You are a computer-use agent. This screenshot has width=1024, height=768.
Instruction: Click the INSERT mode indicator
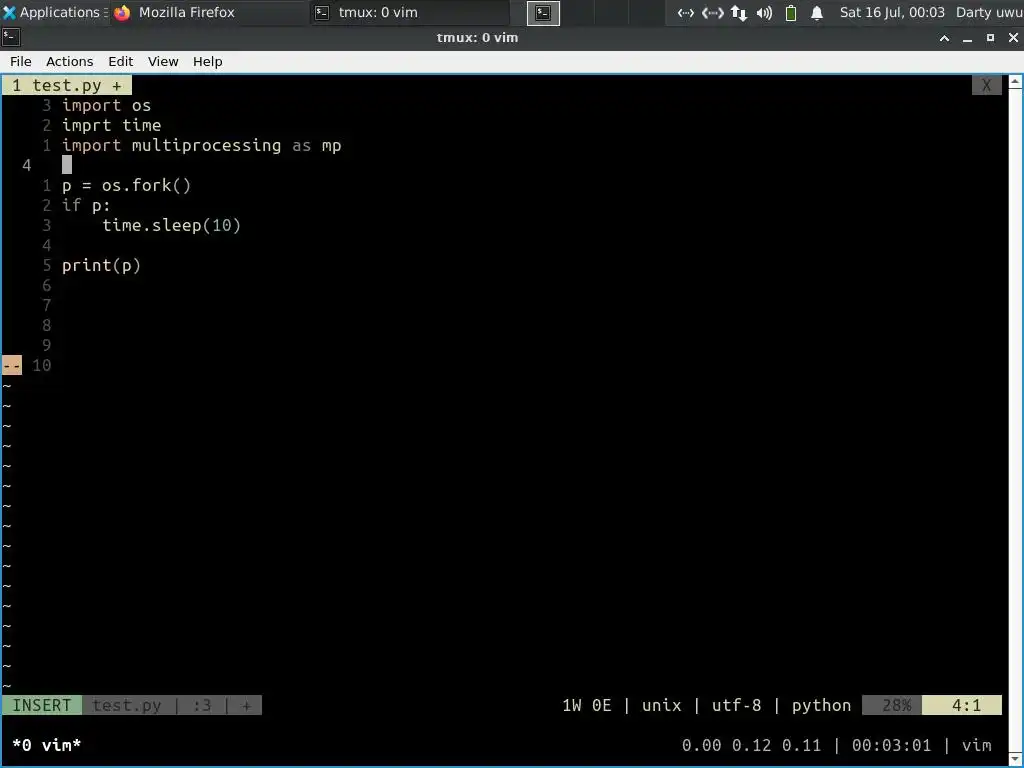click(42, 705)
